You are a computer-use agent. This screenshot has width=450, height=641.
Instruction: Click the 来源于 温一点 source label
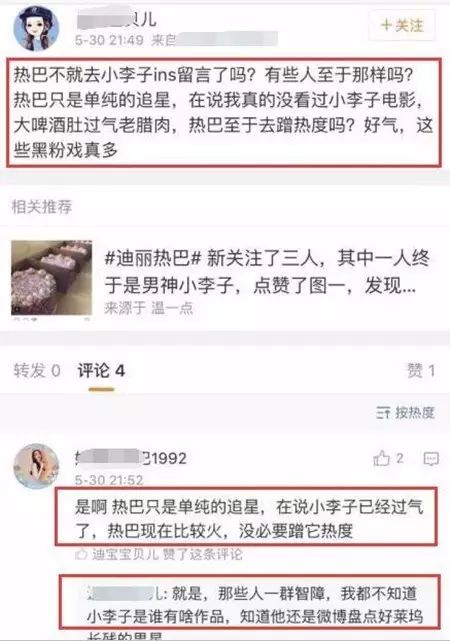[x=149, y=308]
